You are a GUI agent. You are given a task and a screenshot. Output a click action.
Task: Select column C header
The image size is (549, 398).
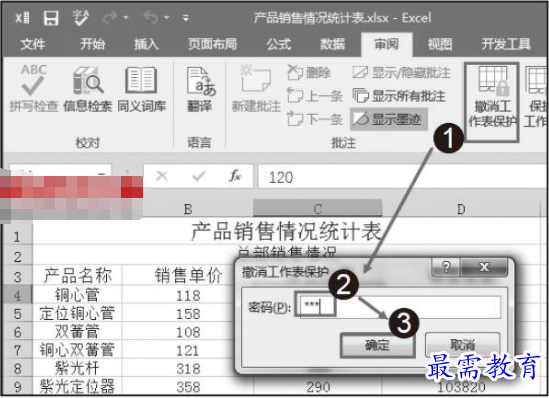tap(317, 209)
